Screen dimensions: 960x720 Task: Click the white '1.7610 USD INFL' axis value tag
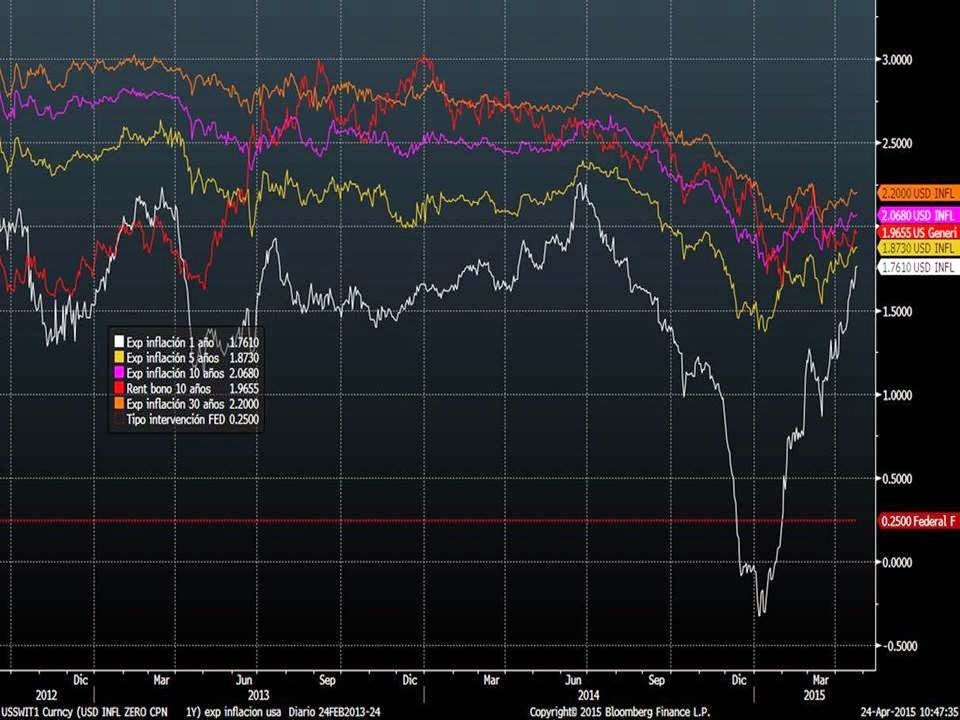(x=918, y=267)
